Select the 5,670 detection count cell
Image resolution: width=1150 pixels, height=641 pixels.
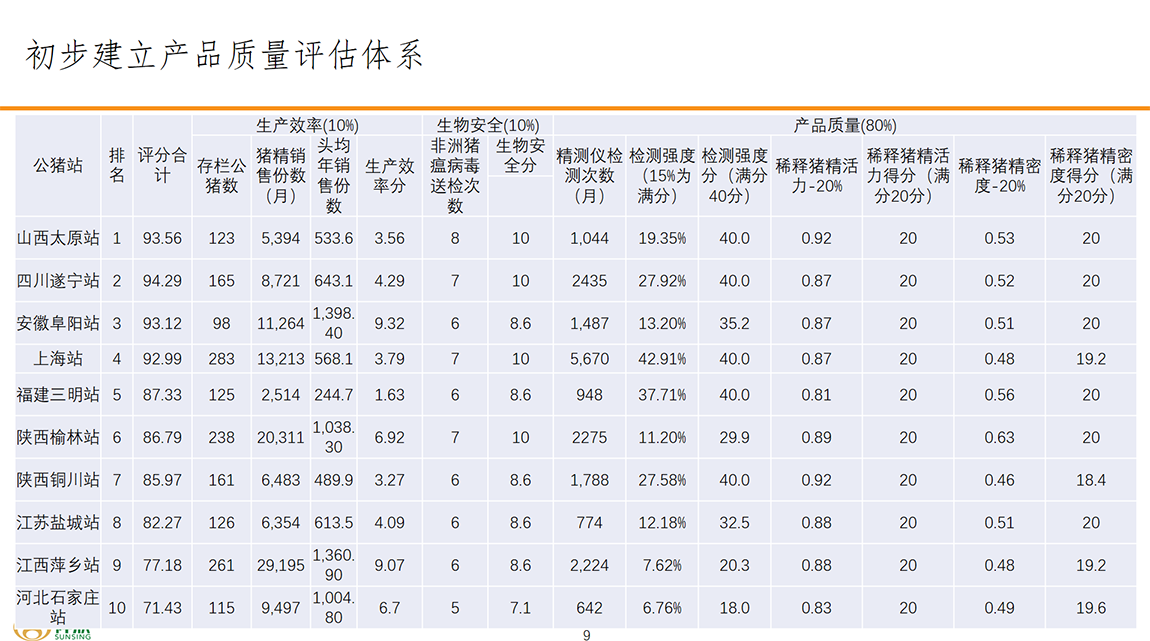click(589, 359)
